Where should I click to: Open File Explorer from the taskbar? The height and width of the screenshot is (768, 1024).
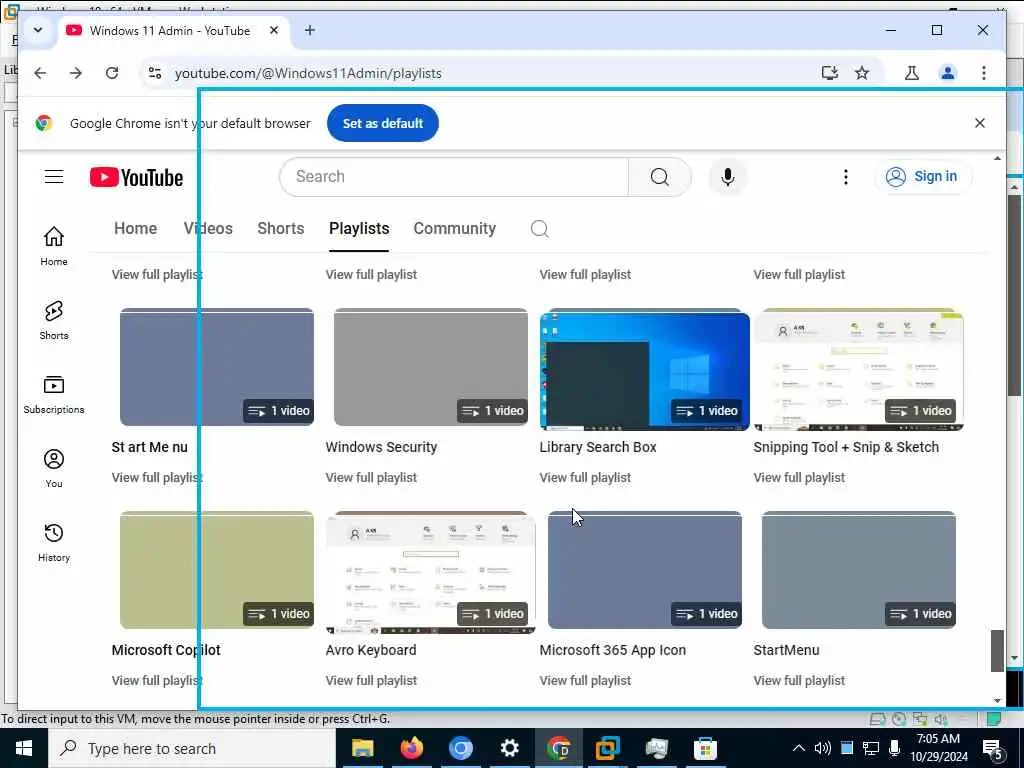(362, 748)
